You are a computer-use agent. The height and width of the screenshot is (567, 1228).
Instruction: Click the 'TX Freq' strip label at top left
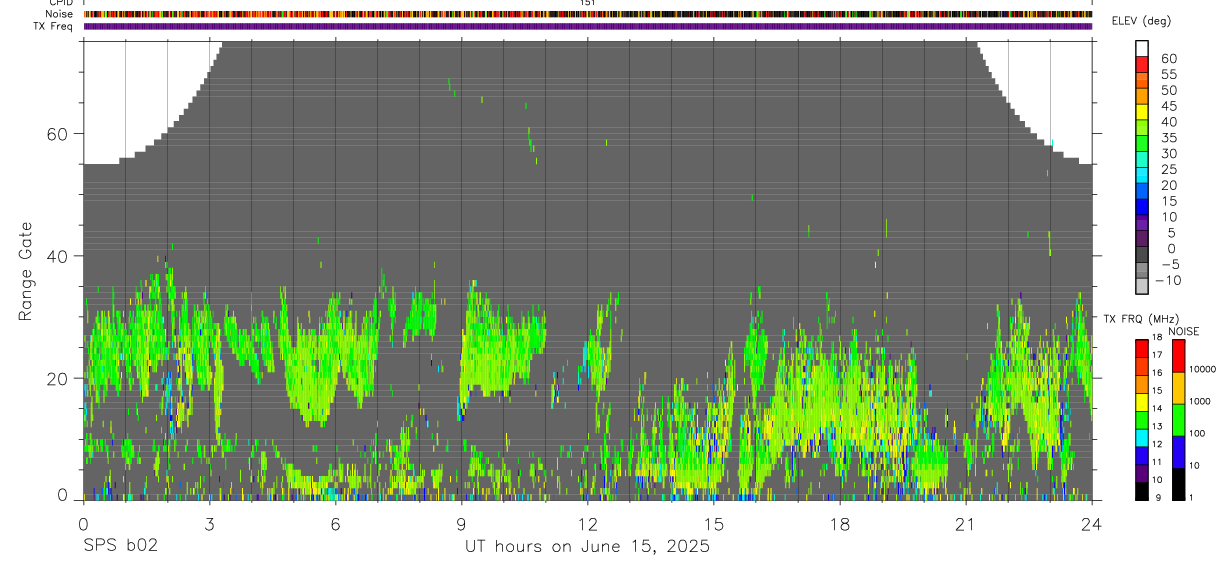(x=54, y=26)
